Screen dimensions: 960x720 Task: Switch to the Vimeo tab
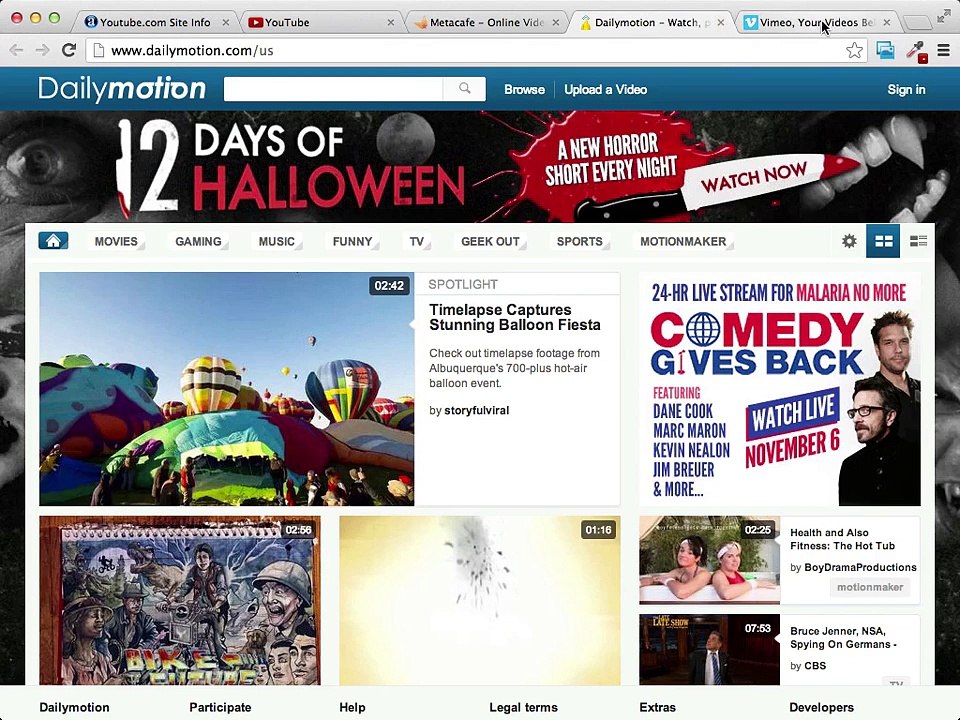coord(817,23)
